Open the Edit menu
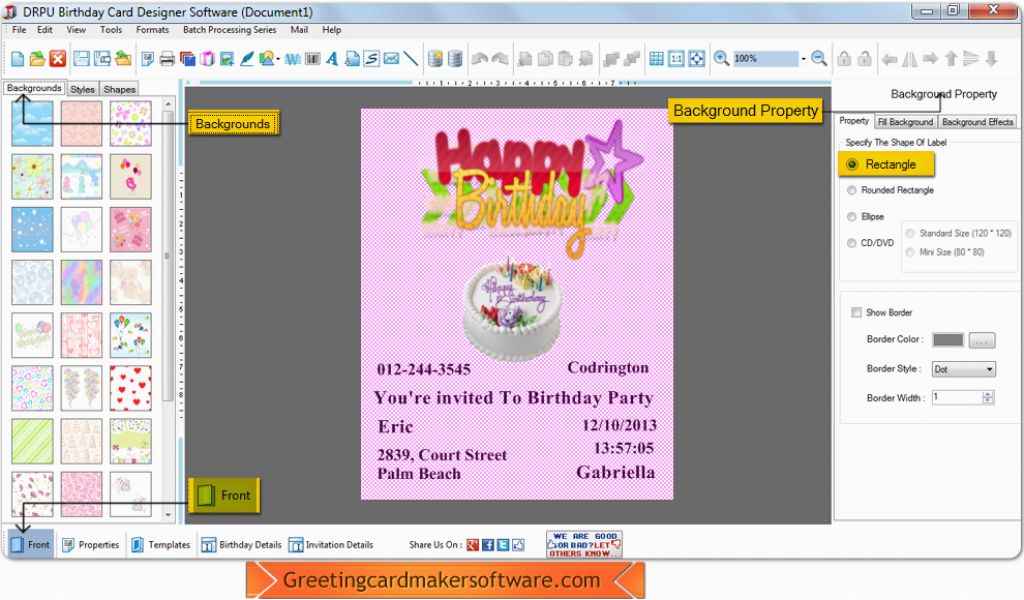 44,30
